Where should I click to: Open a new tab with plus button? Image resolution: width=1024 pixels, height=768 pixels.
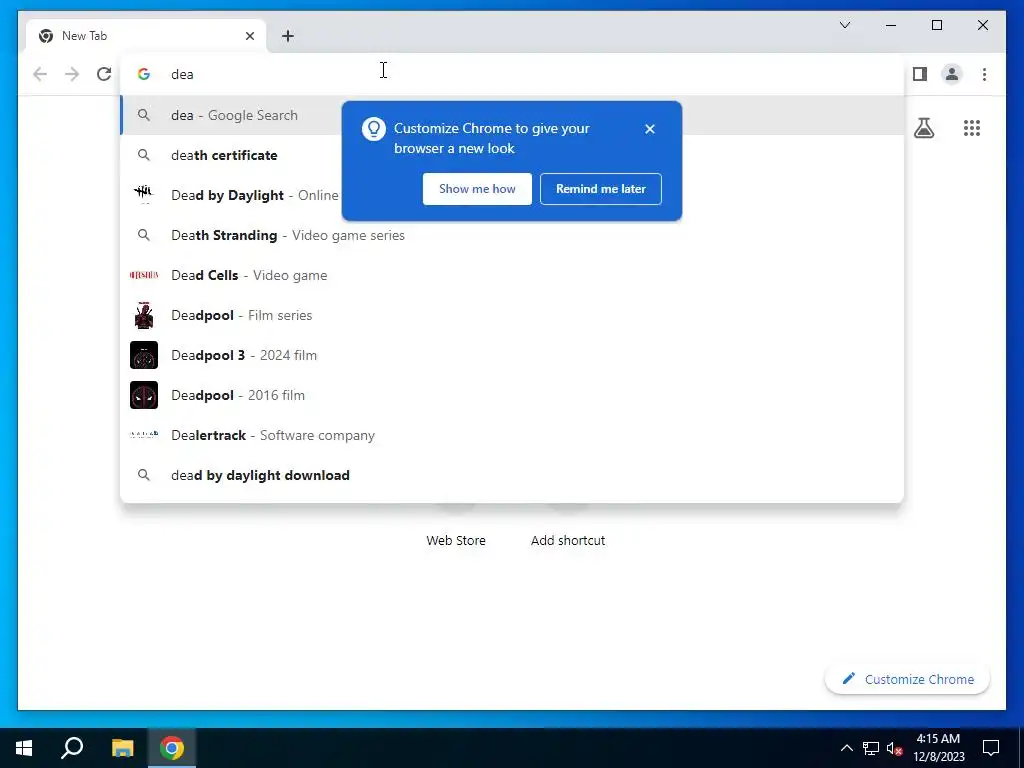click(287, 36)
